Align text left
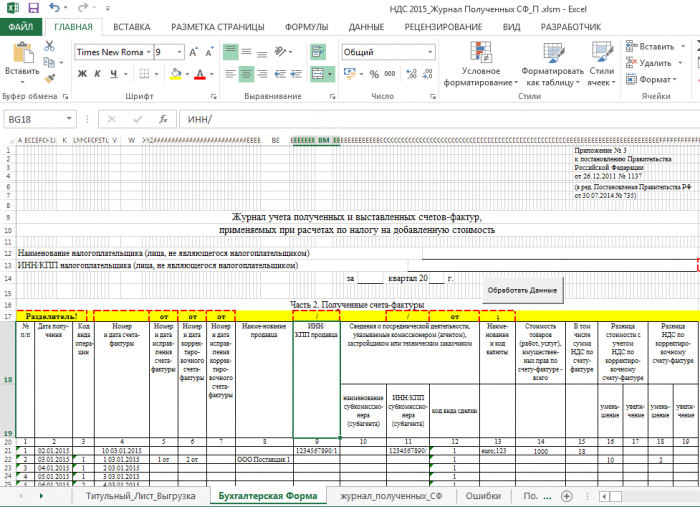Screen dimensions: 700x507 pyautogui.click(x=230, y=74)
